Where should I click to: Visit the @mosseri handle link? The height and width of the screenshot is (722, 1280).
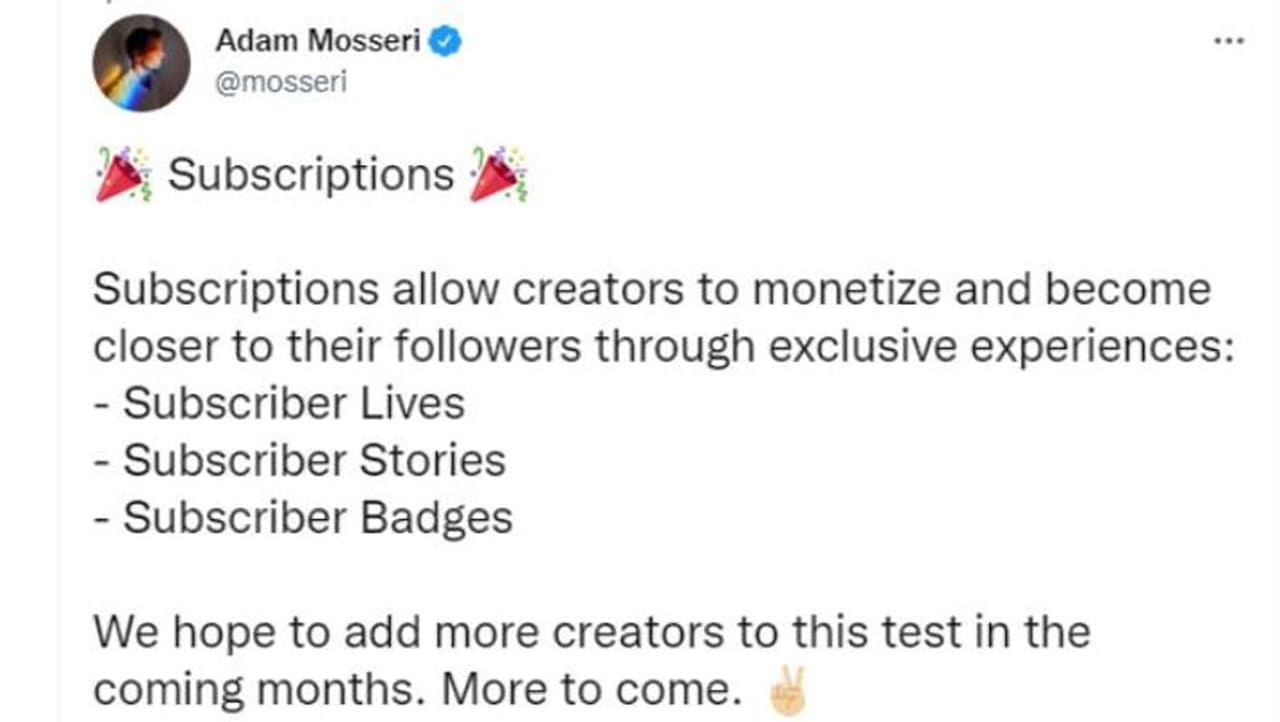pyautogui.click(x=281, y=82)
